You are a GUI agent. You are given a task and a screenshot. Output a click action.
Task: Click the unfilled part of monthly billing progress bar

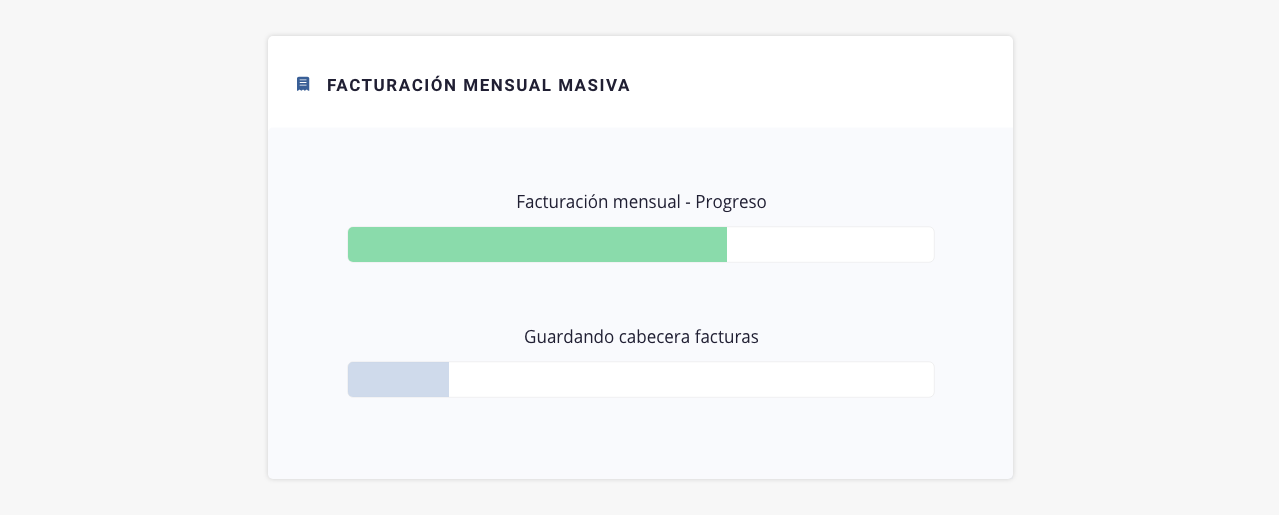pos(830,244)
